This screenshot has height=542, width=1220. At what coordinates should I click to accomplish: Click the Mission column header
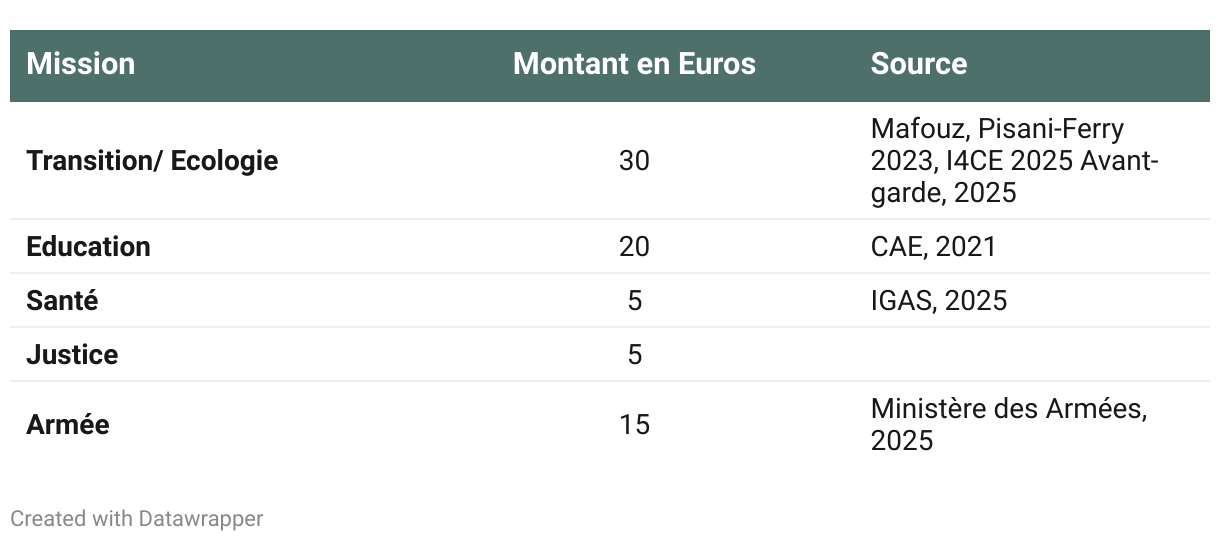tap(80, 64)
